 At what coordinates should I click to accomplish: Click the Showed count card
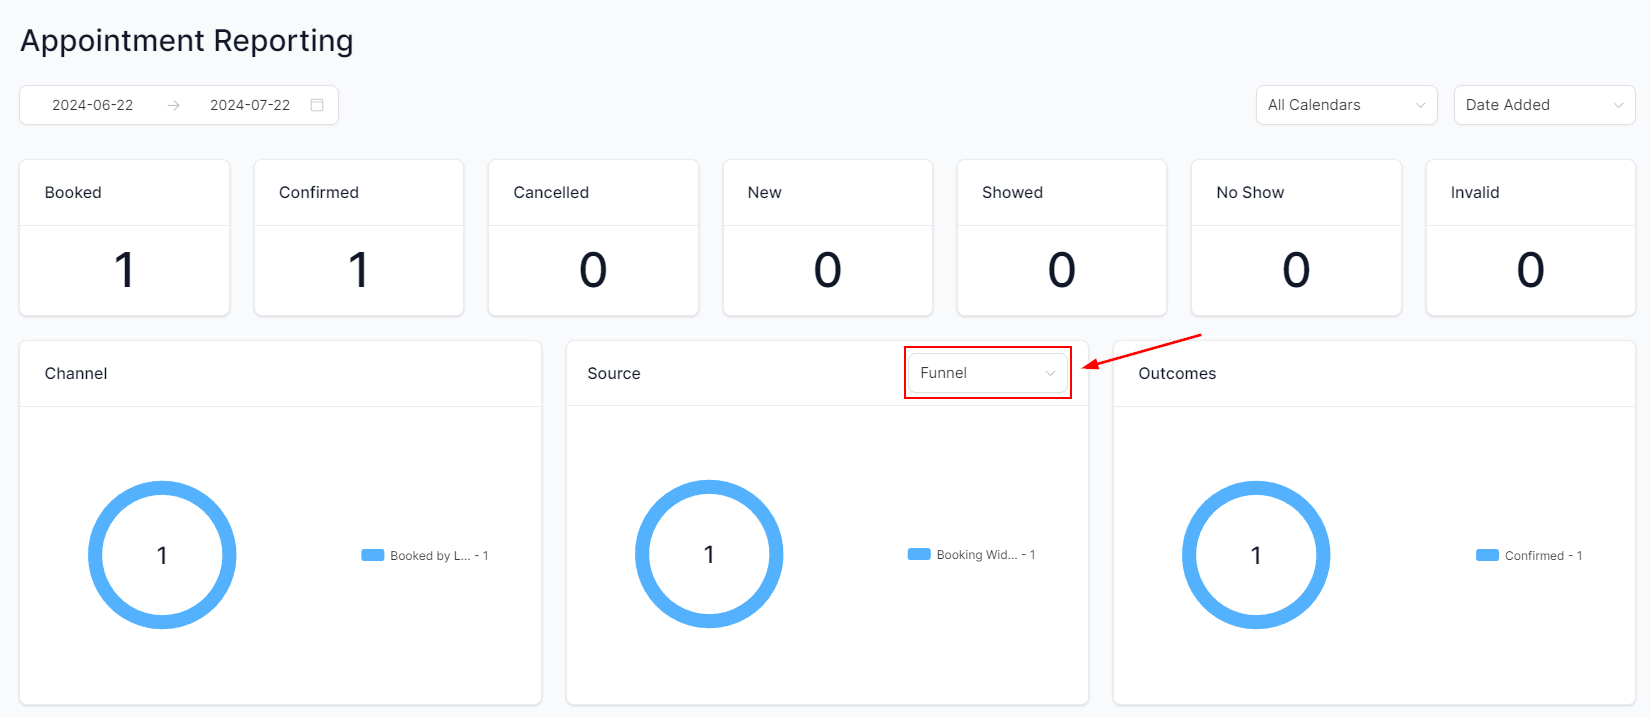[1061, 238]
